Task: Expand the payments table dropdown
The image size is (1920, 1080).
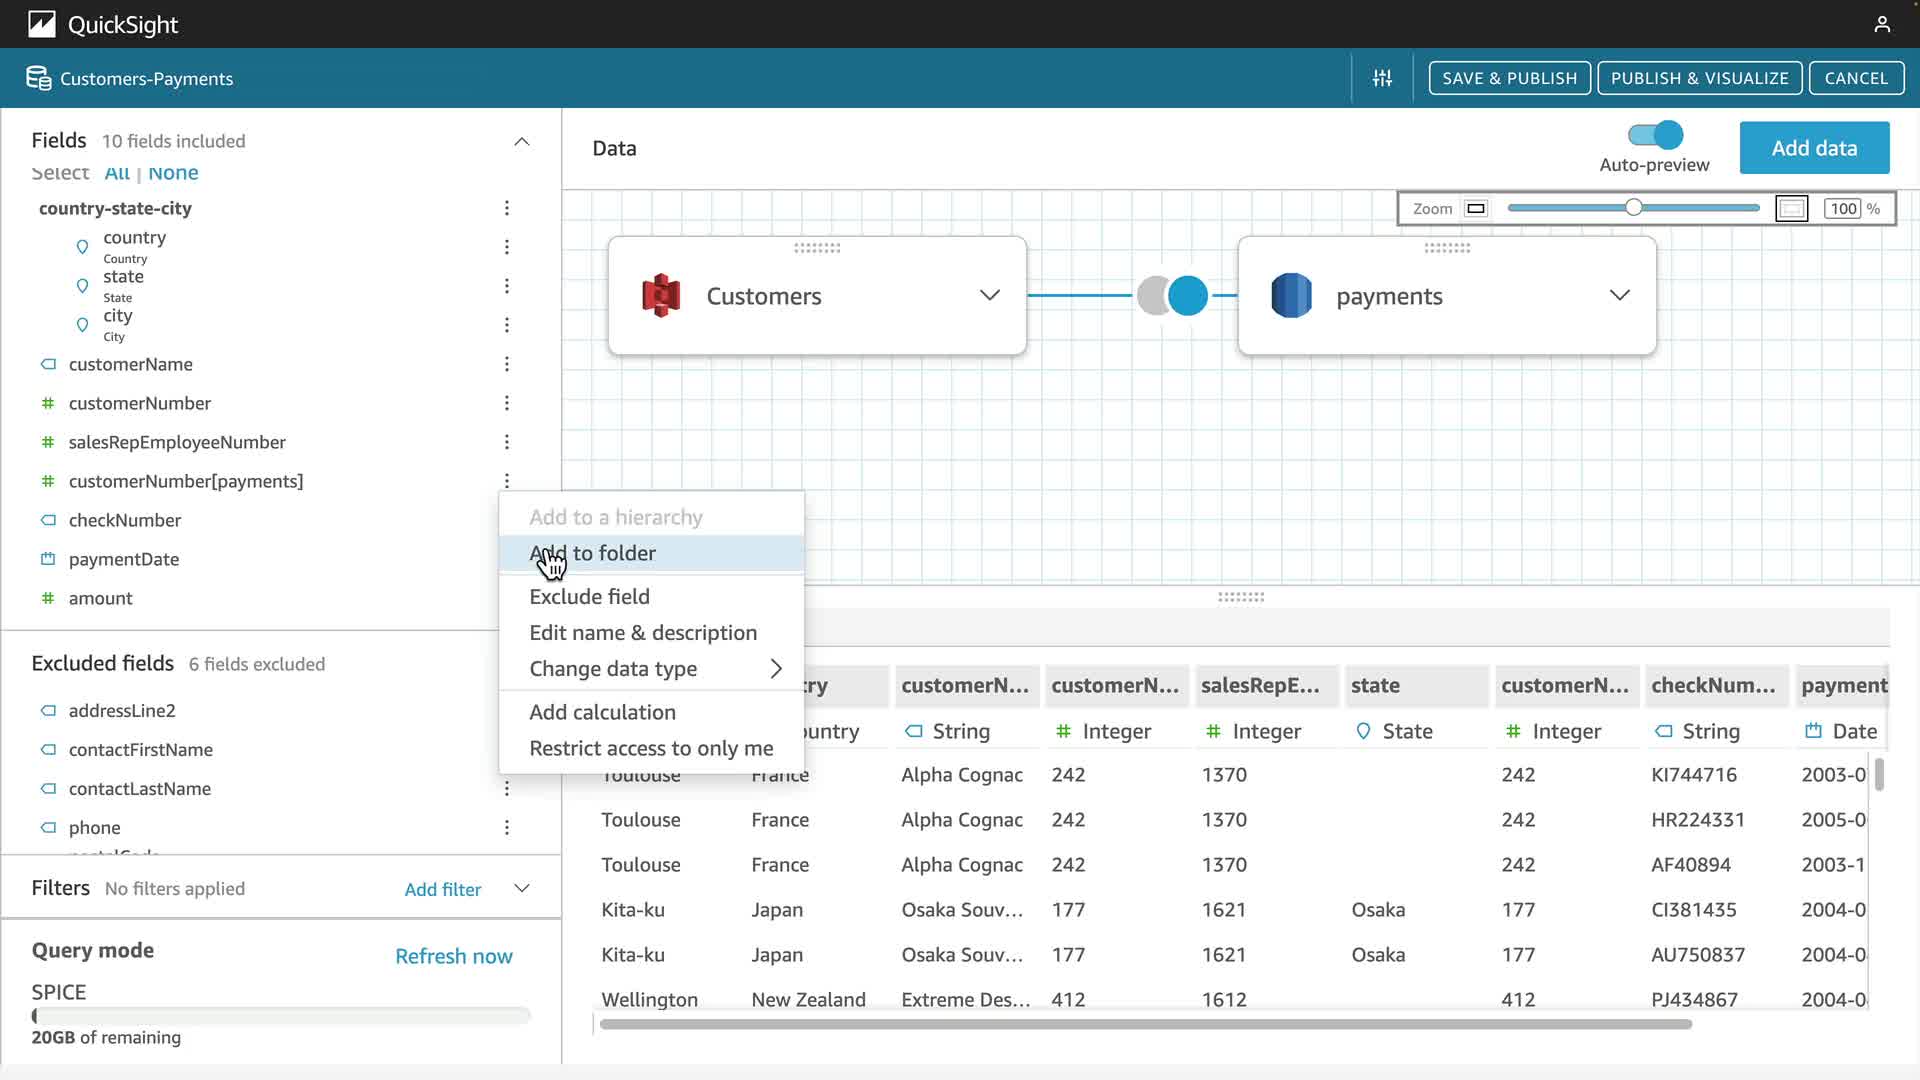Action: click(x=1619, y=295)
